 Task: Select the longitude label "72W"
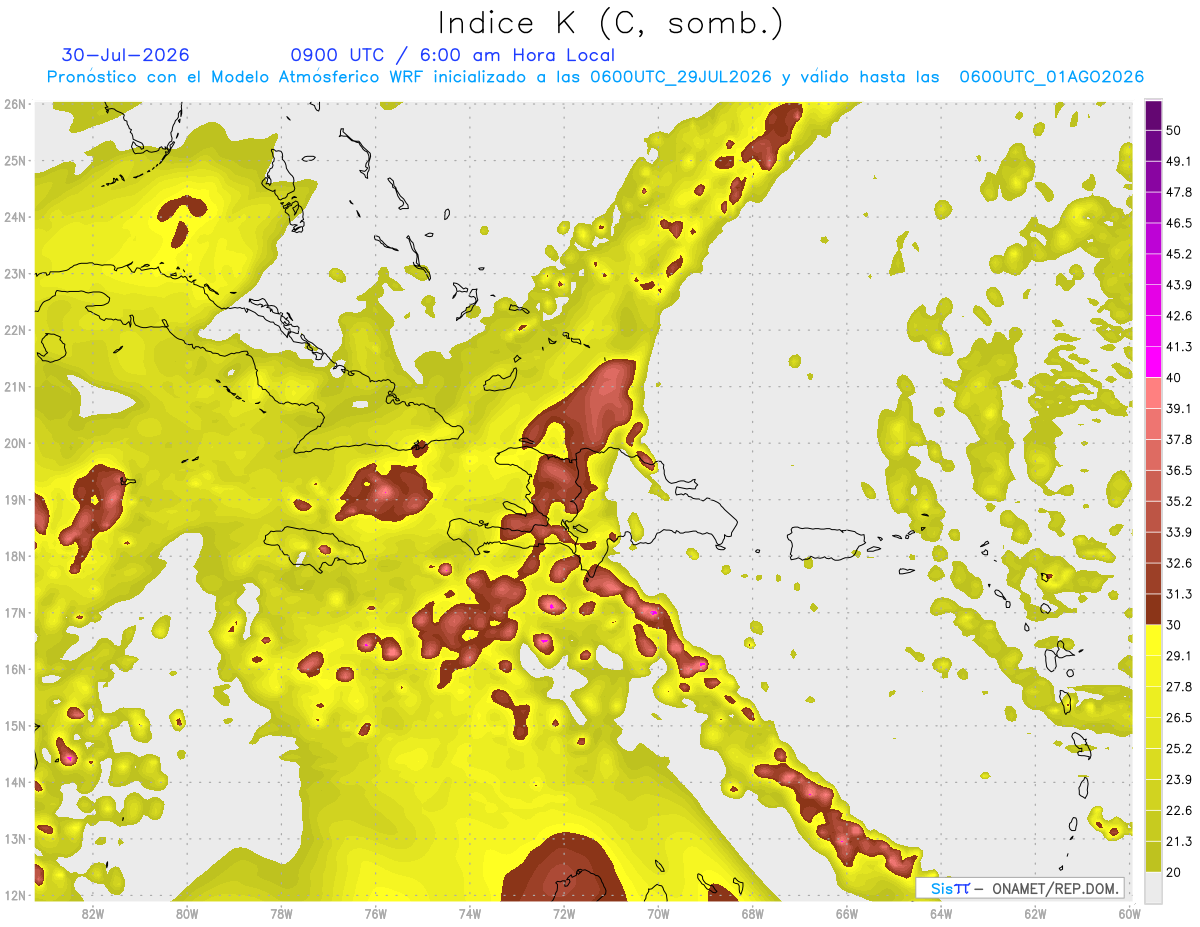point(564,914)
